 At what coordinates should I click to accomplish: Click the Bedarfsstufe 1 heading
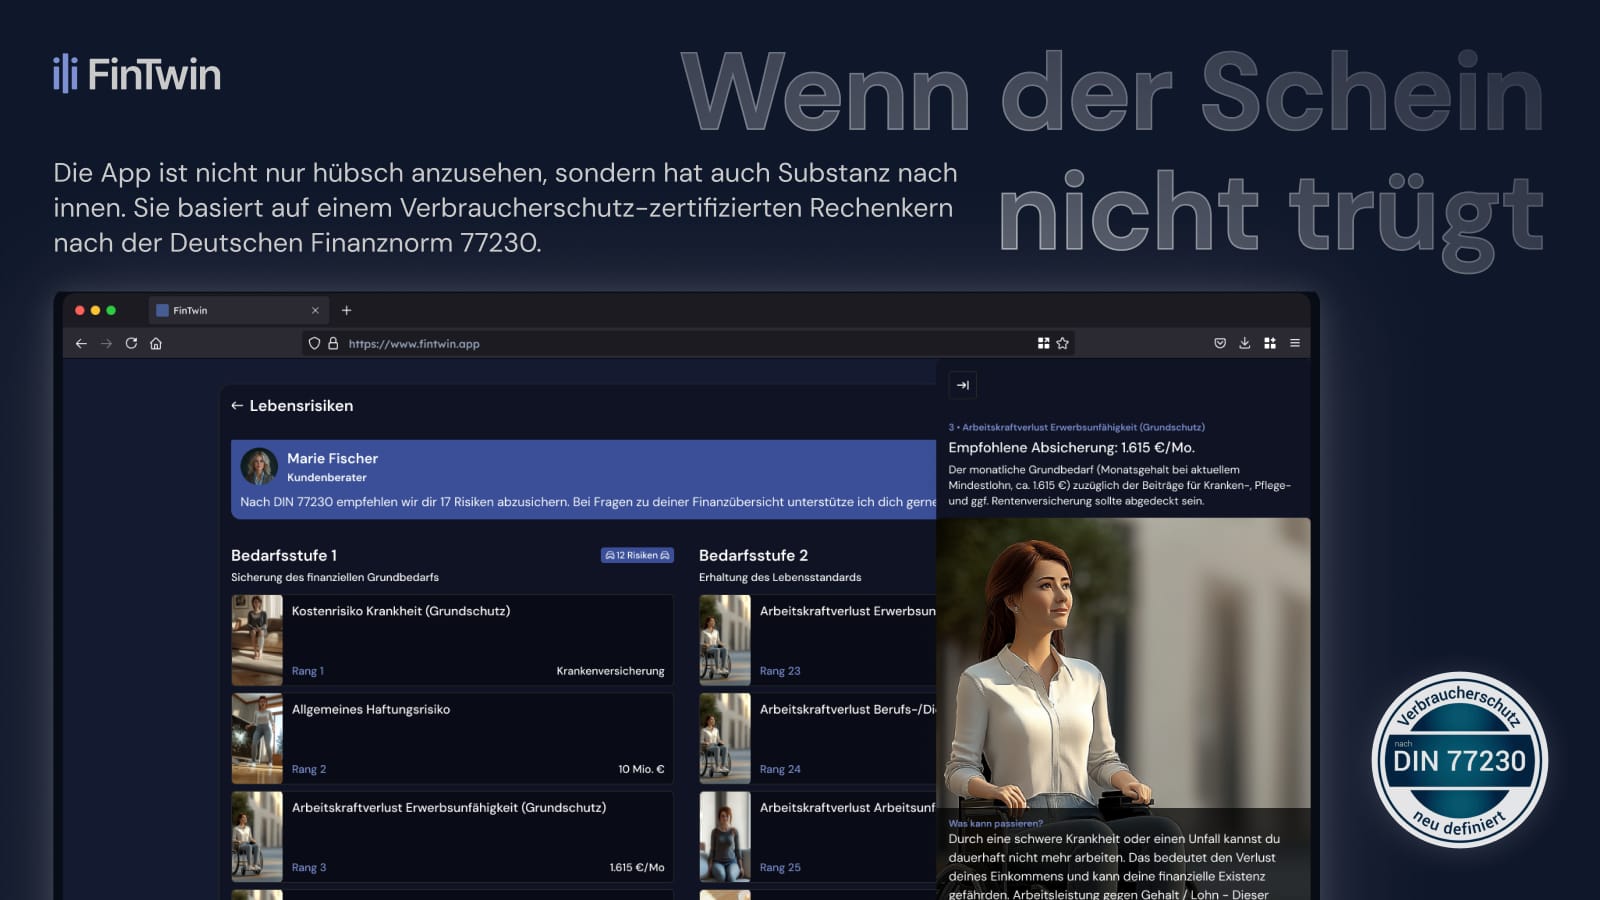284,555
